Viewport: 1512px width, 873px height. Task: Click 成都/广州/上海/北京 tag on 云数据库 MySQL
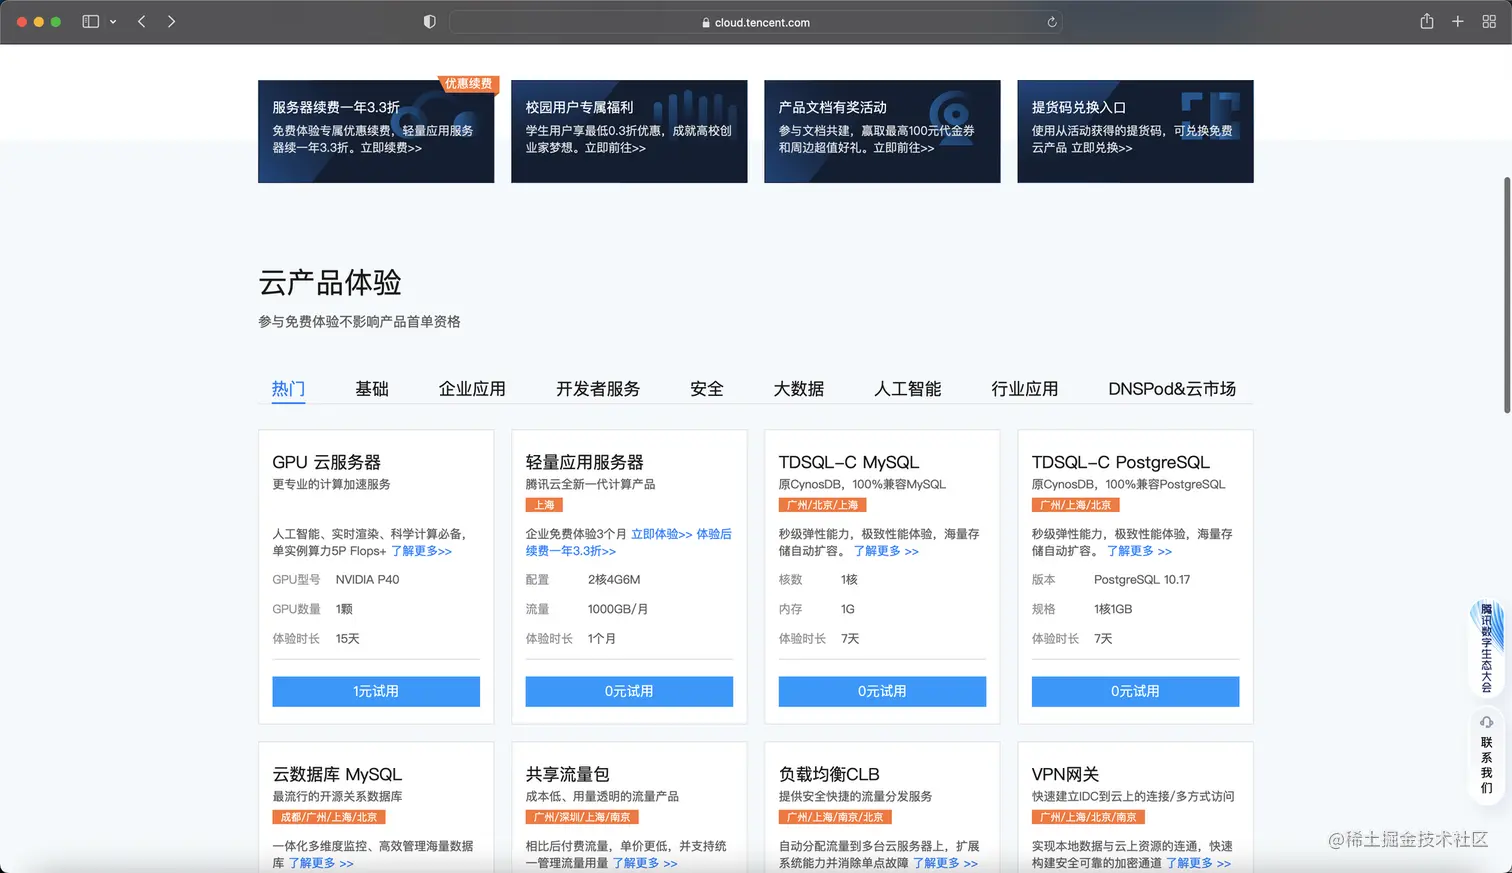coord(329,817)
